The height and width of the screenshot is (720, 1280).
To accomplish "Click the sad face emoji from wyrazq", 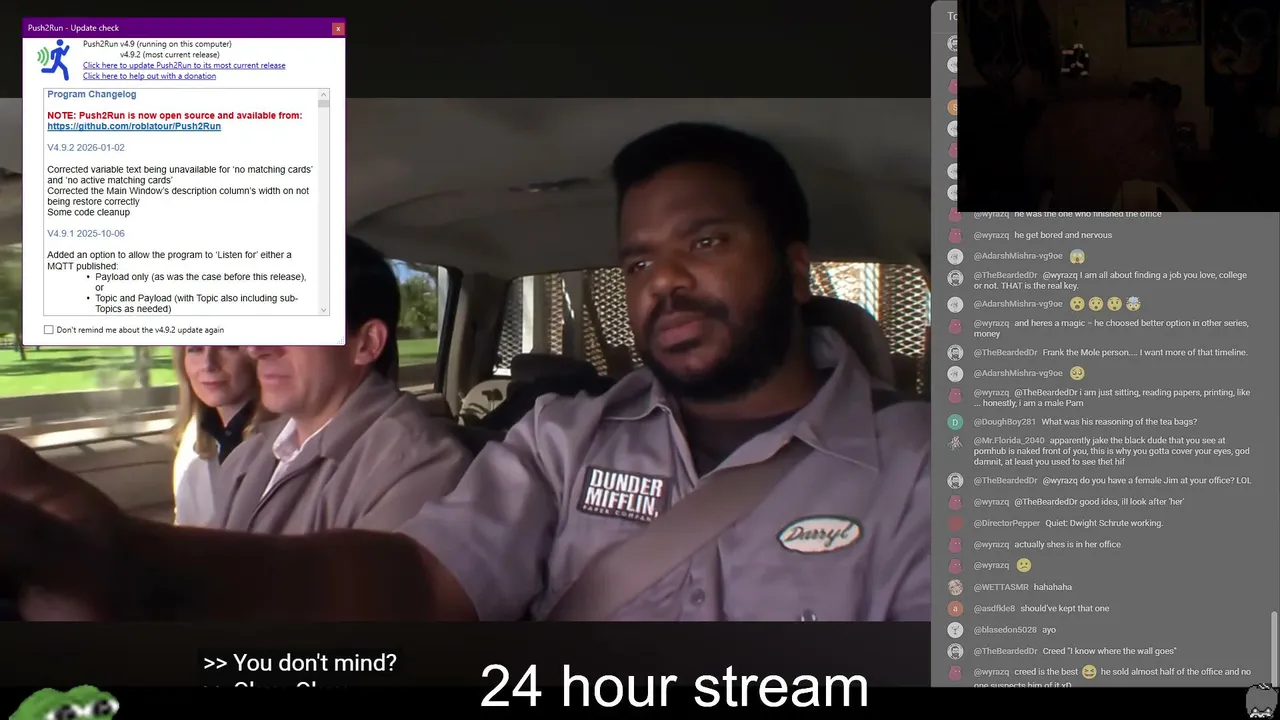I will [1023, 566].
